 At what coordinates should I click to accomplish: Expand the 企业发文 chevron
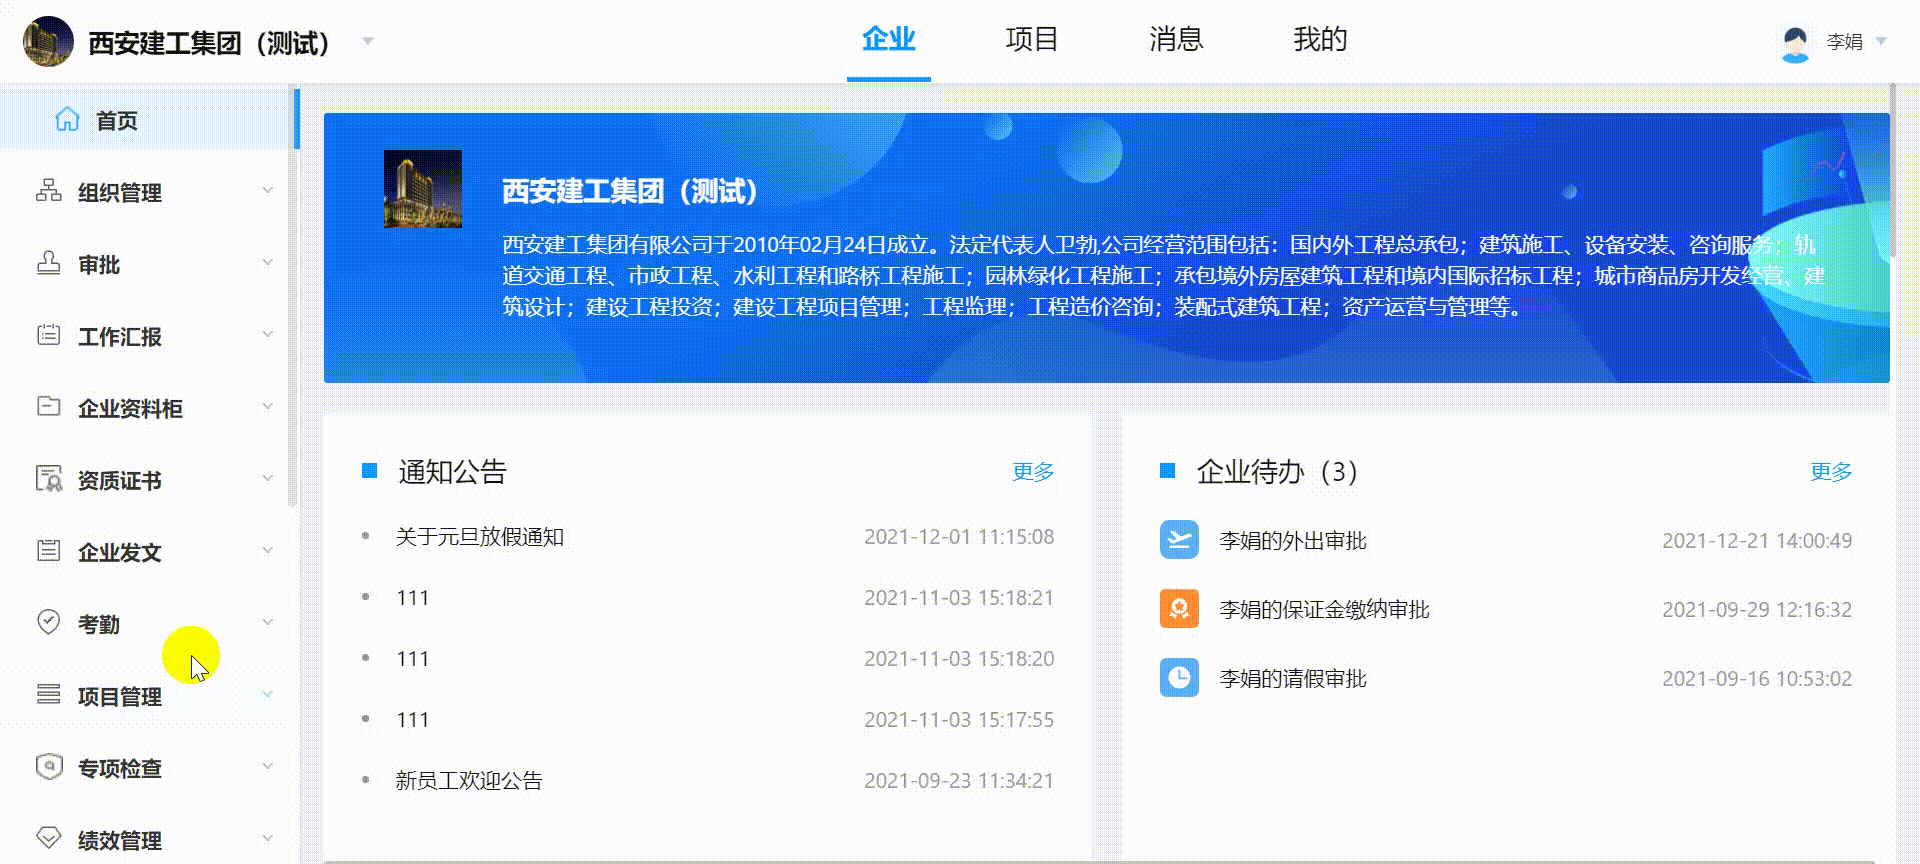point(267,550)
